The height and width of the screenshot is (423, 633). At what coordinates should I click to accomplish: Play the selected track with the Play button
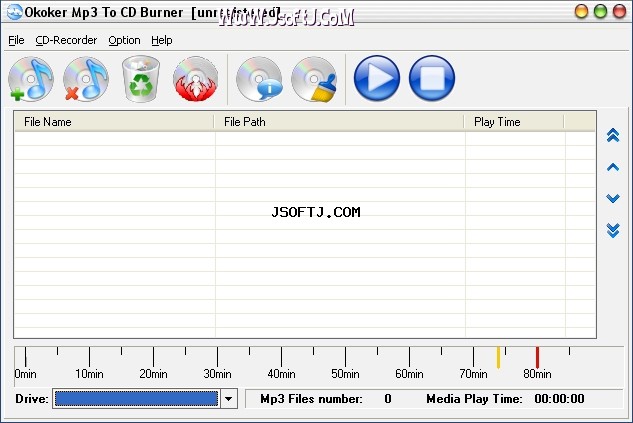coord(377,78)
